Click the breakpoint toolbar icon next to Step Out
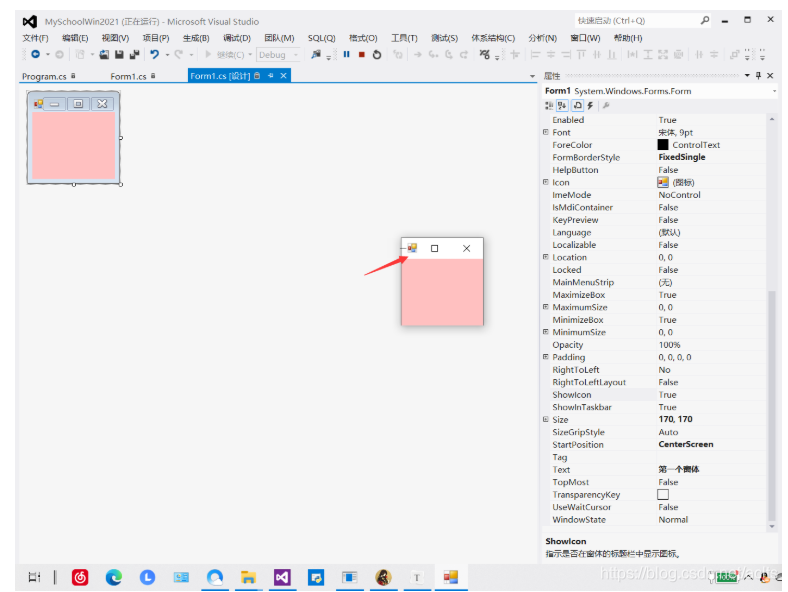The width and height of the screenshot is (788, 592). [484, 54]
